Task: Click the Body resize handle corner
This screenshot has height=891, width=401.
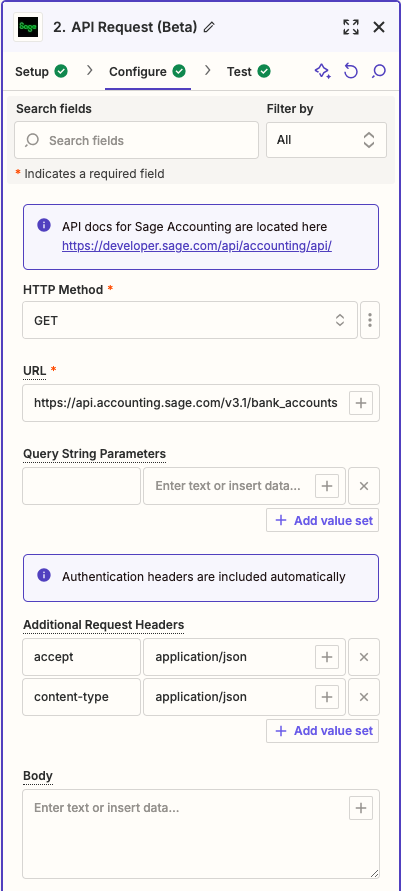Action: point(374,873)
